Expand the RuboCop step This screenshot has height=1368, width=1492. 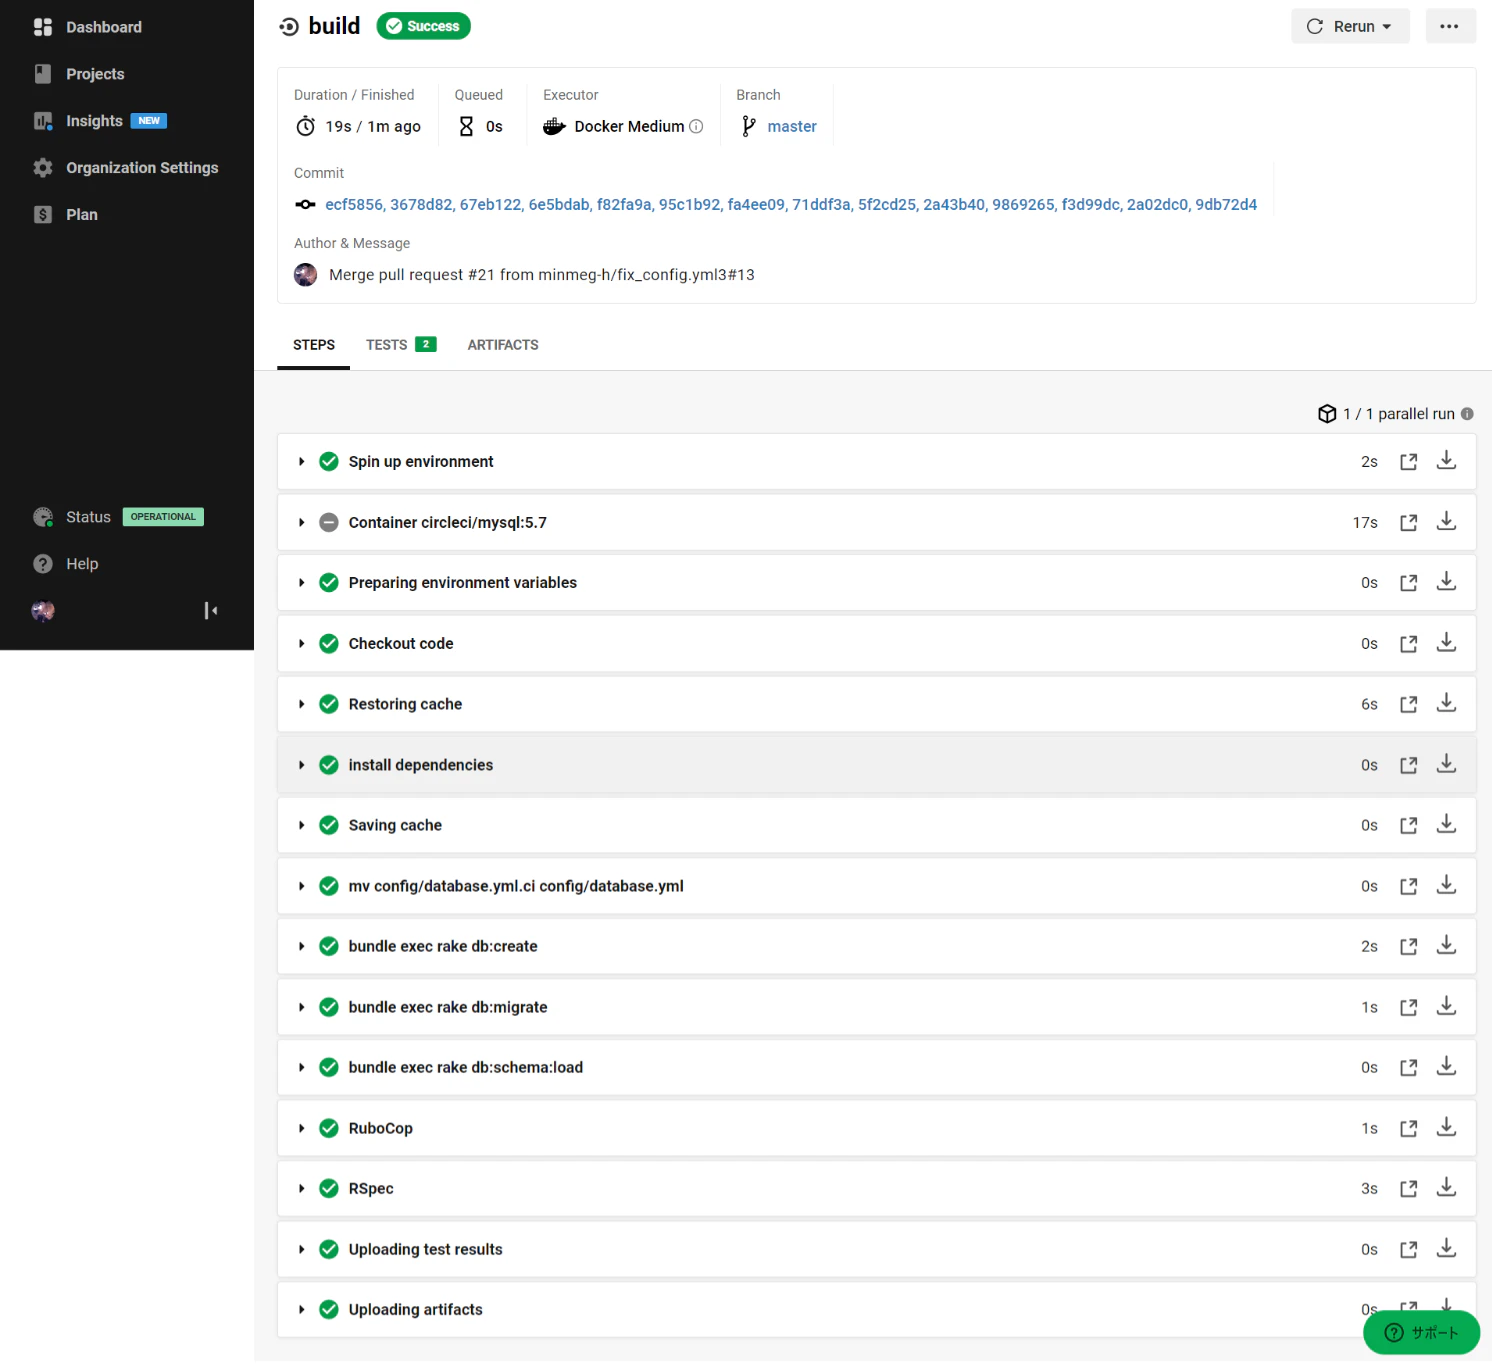pos(301,1129)
